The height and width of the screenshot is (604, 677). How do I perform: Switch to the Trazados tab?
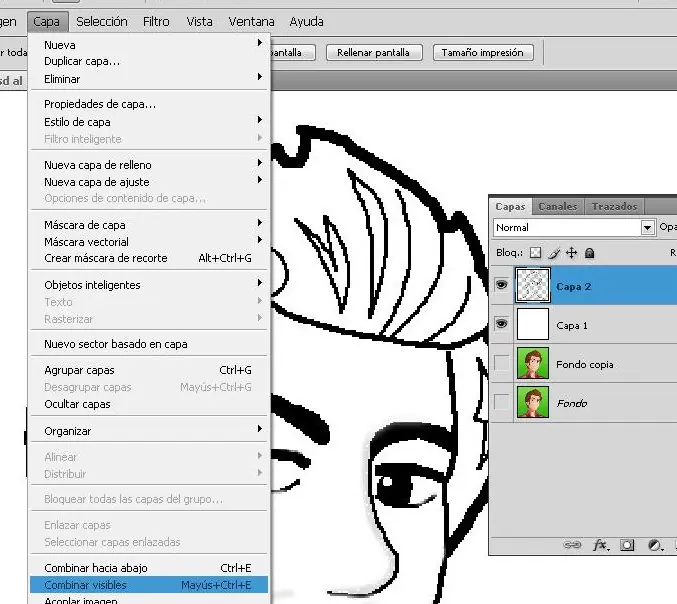tap(614, 206)
